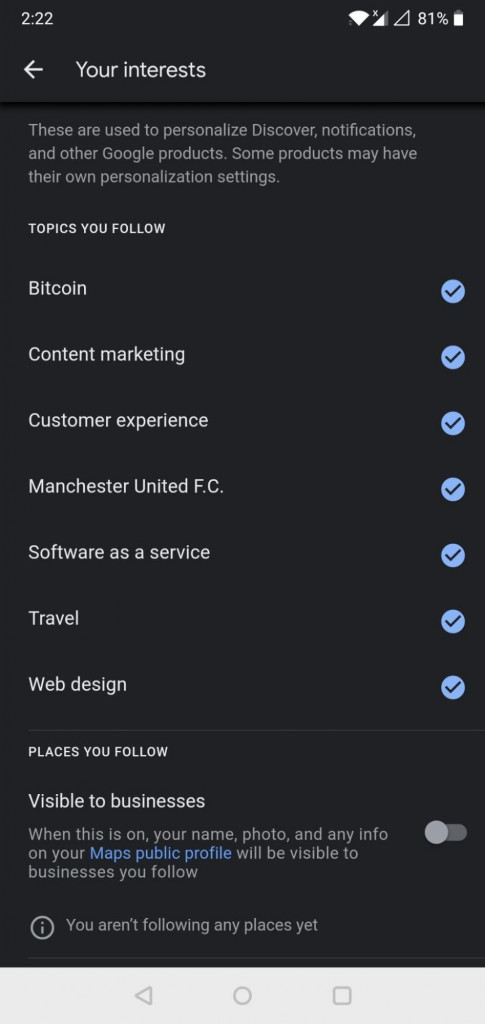Screen dimensions: 485x1024
Task: Tap the battery icon in status bar
Action: tap(459, 19)
